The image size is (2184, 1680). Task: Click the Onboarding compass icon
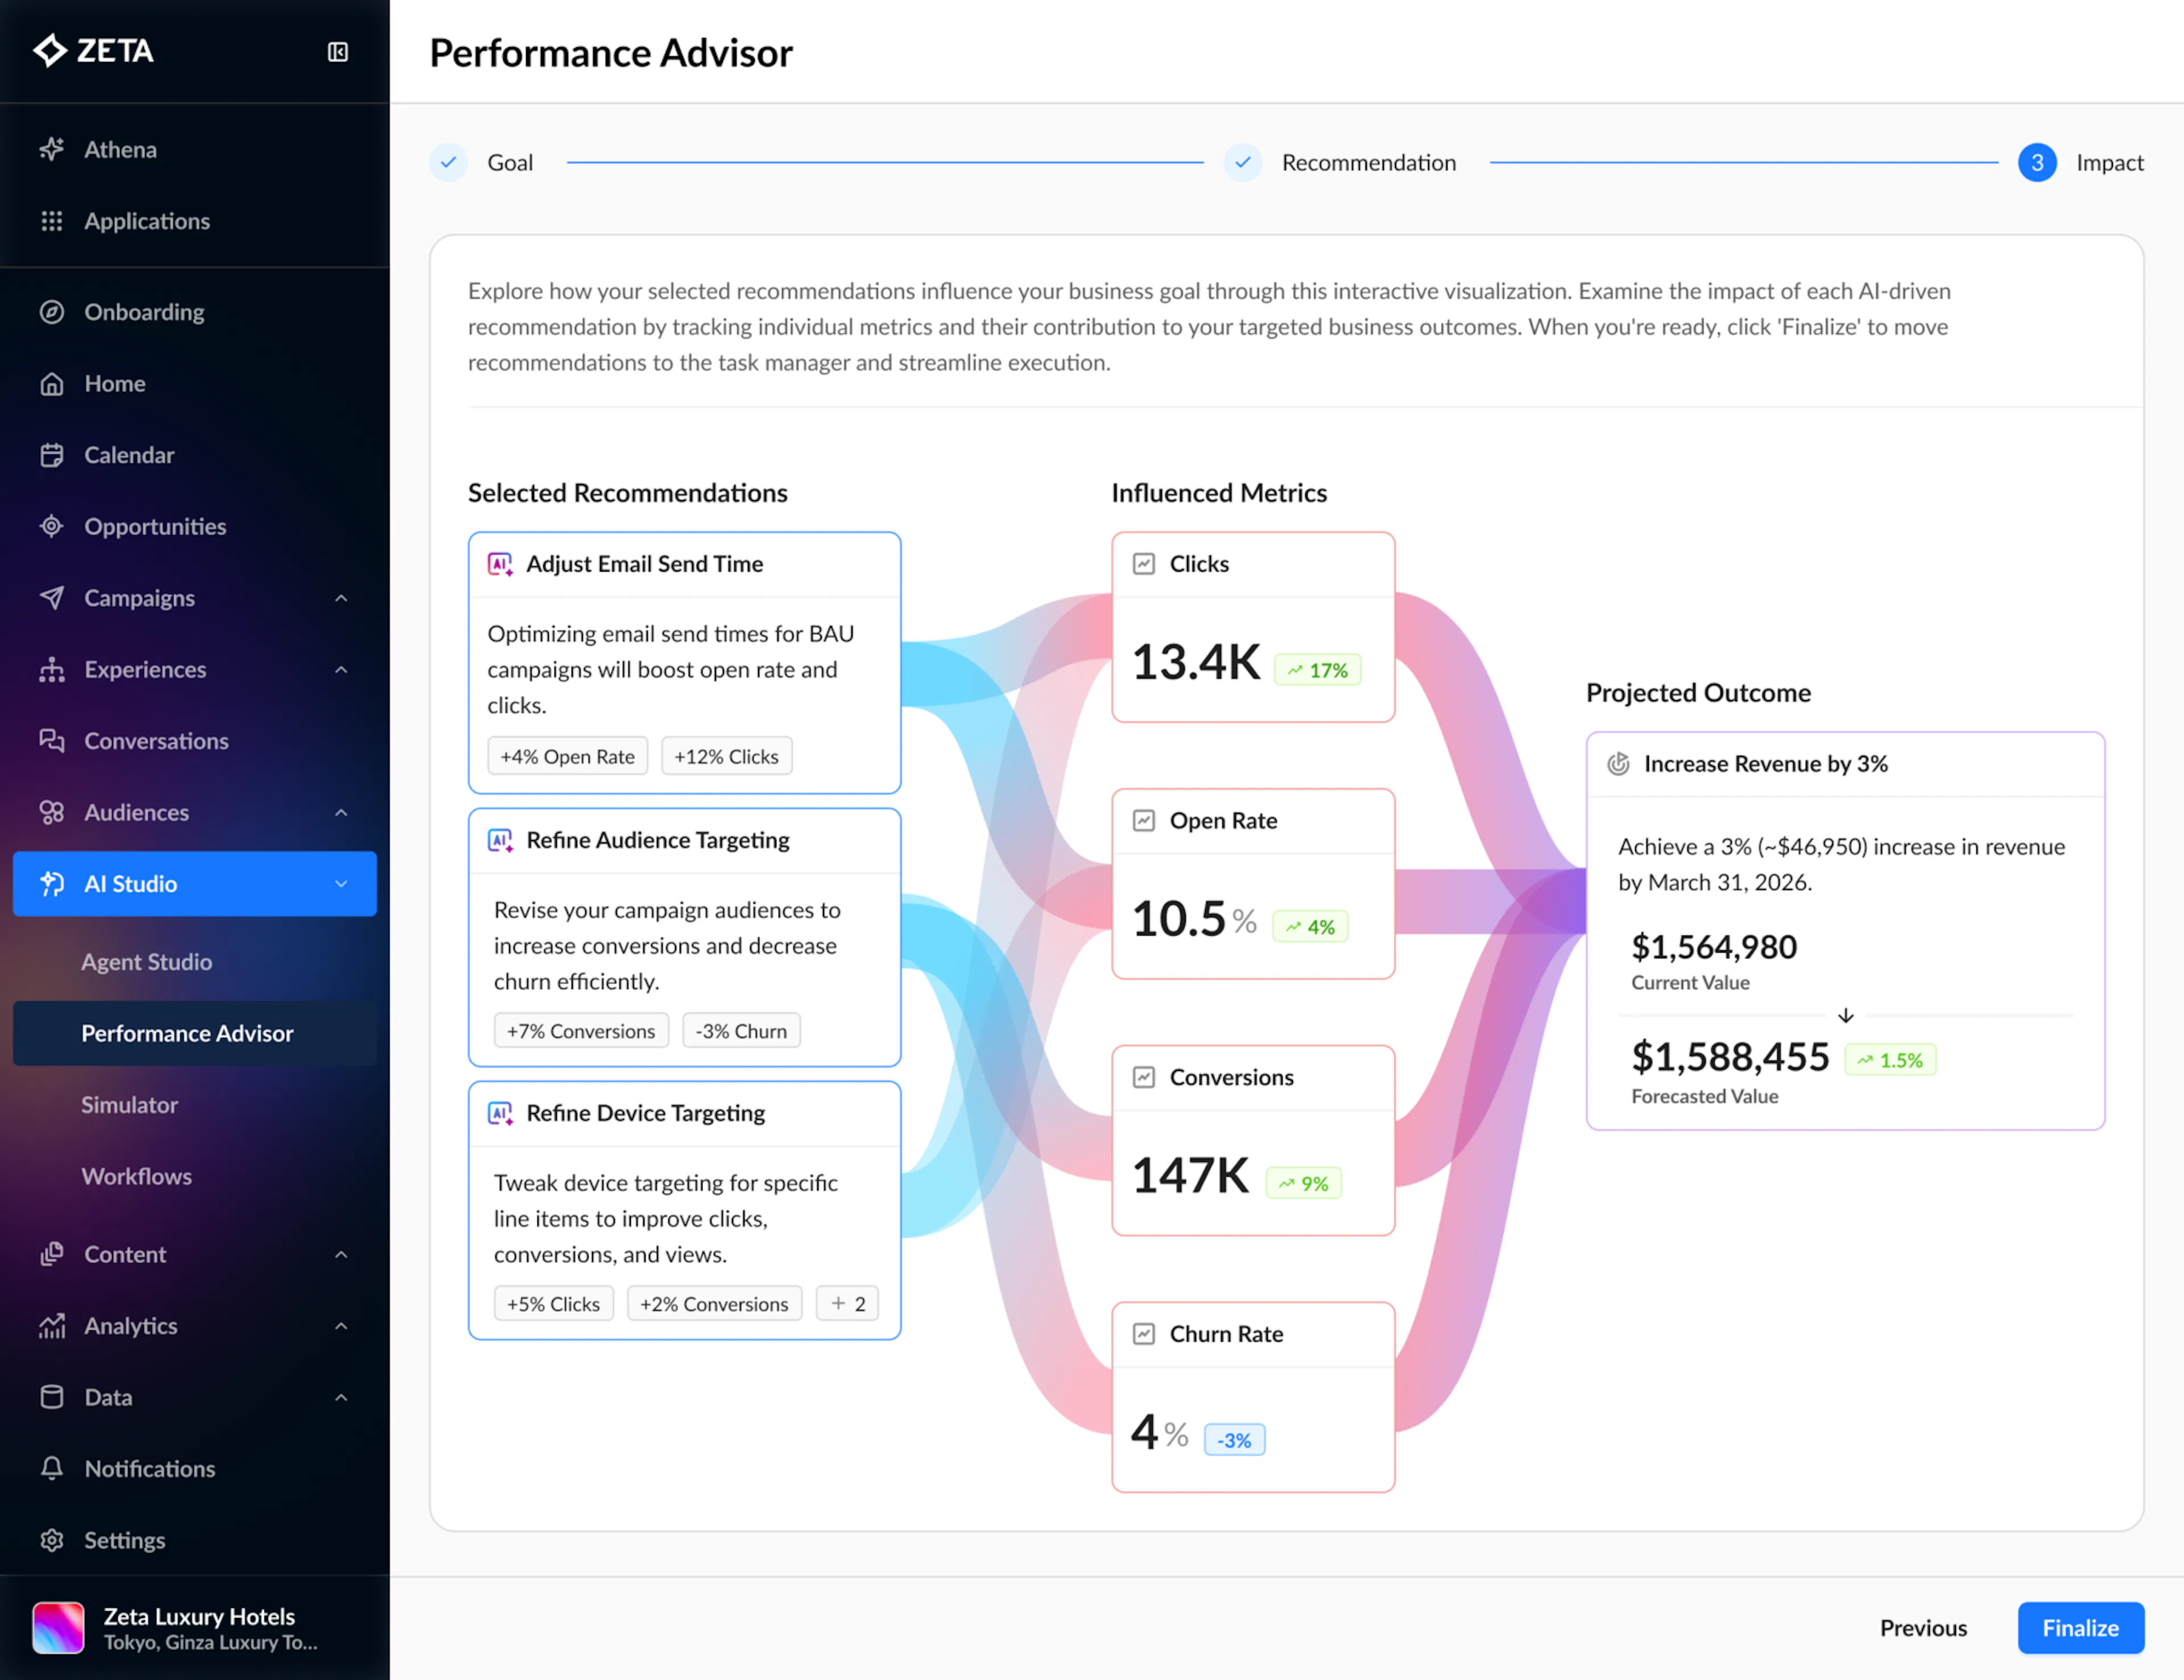(x=52, y=312)
